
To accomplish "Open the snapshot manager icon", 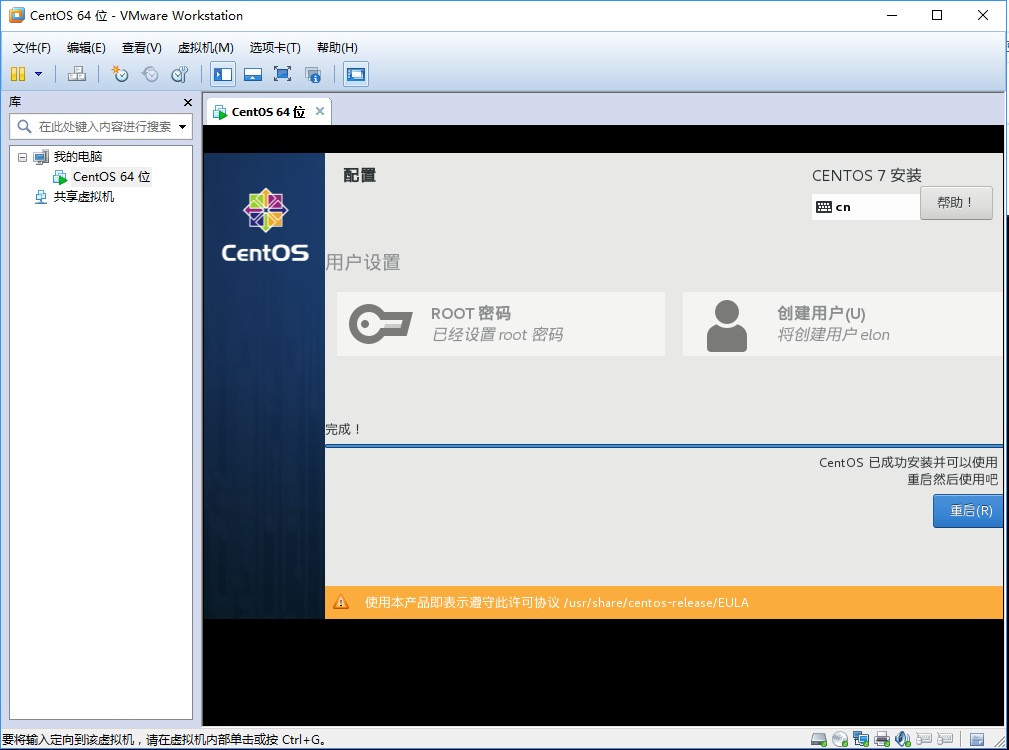I will [x=180, y=74].
